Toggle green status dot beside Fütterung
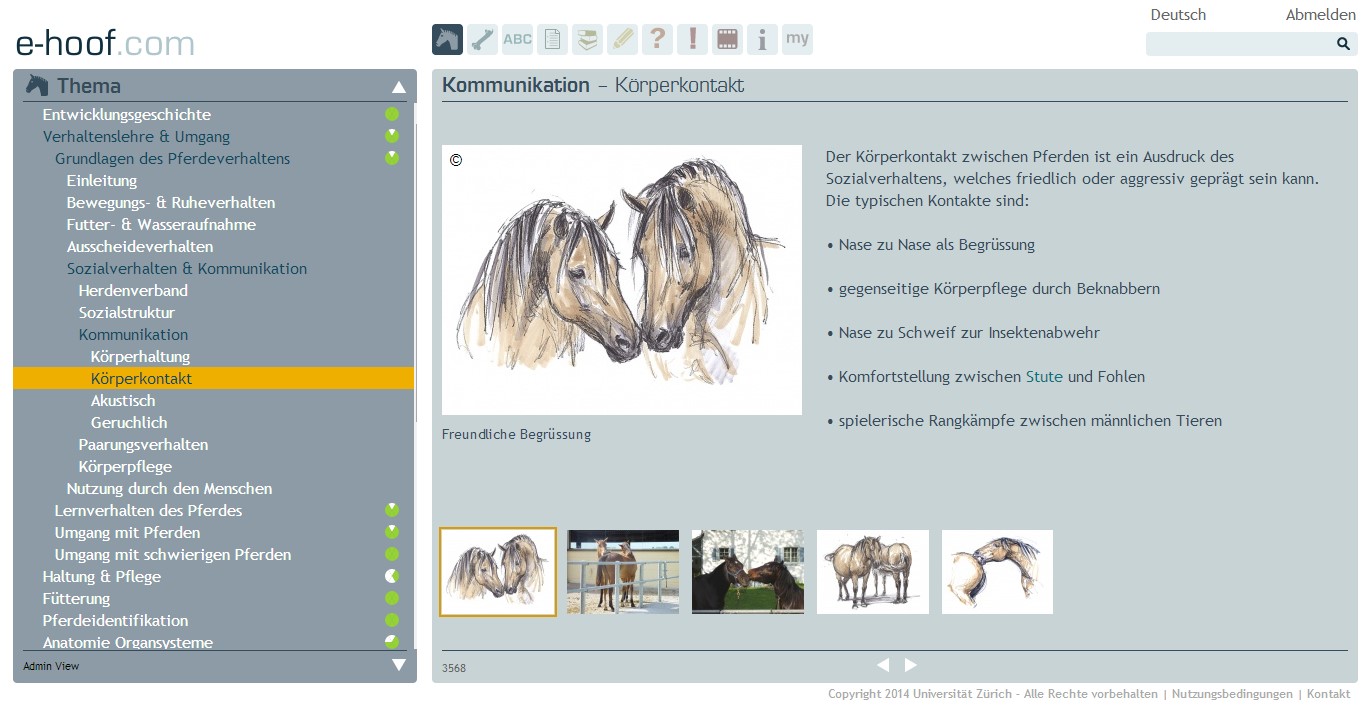The height and width of the screenshot is (705, 1362). pyautogui.click(x=392, y=599)
